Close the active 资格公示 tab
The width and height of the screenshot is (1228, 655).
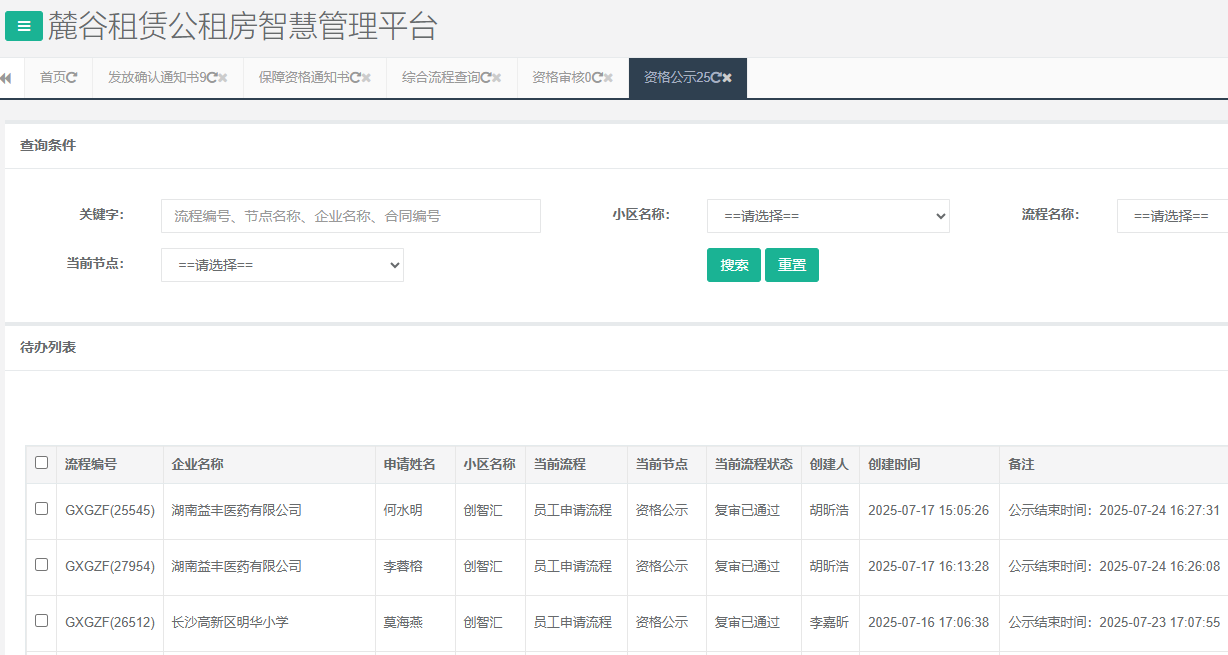[727, 78]
